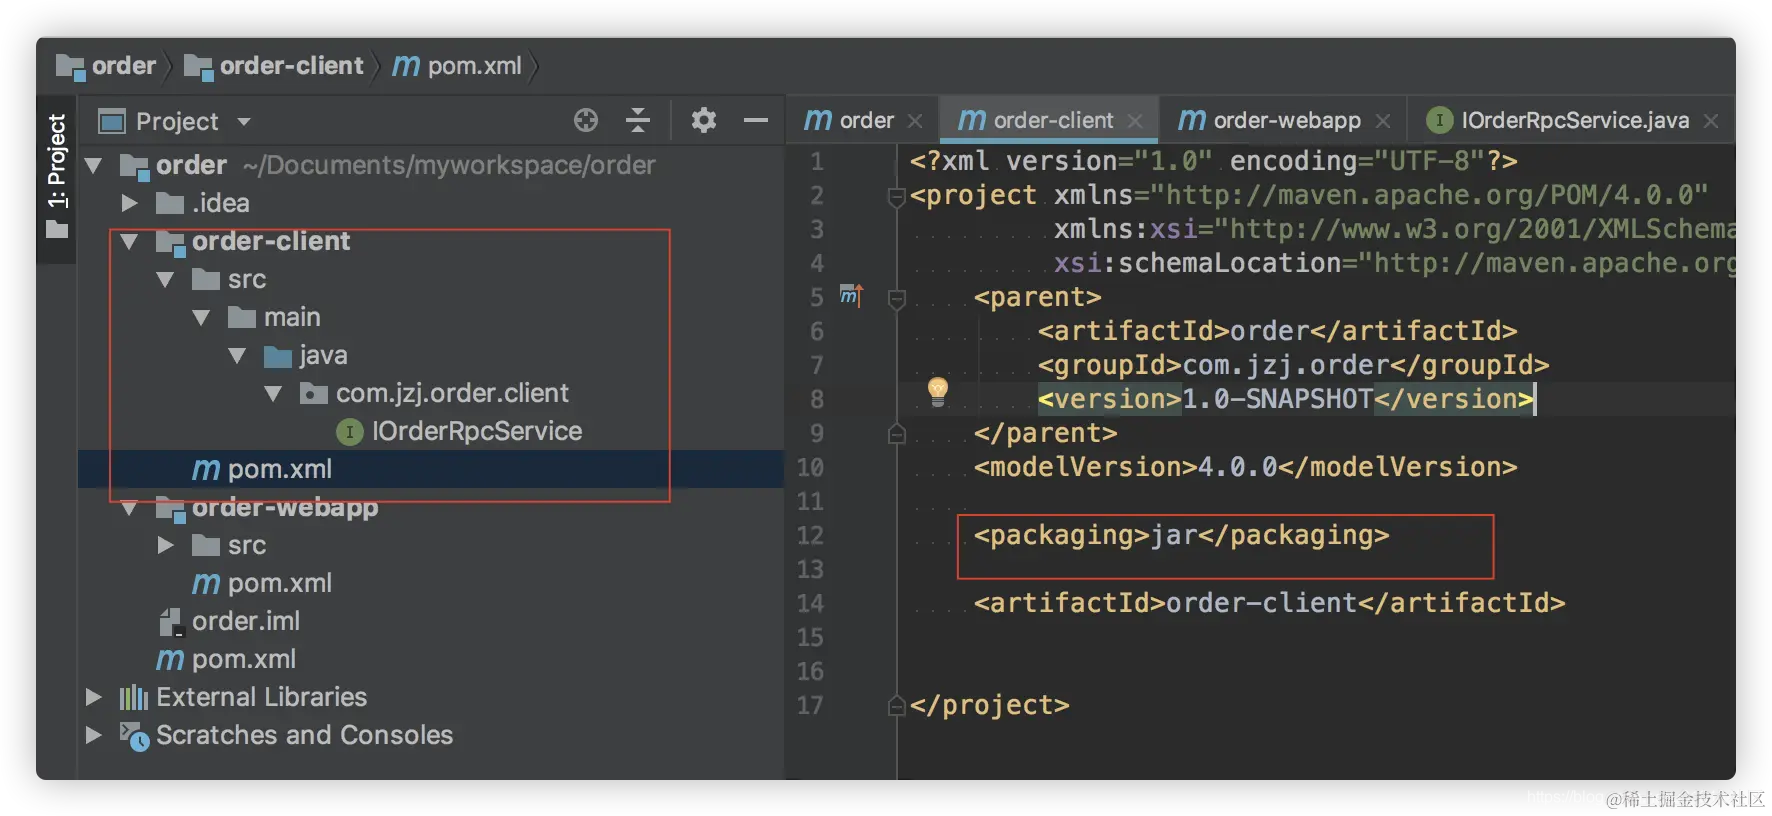This screenshot has height=816, width=1772.
Task: Collapse the com.jzj.order.client package arrow
Action: point(273,393)
